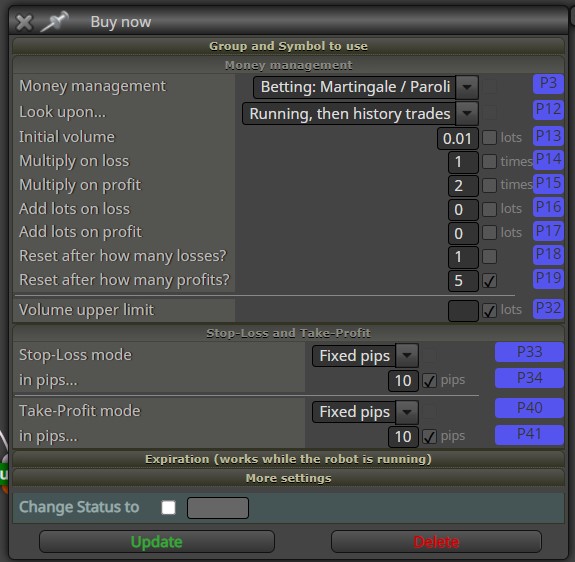The image size is (575, 562).
Task: Click the empty Volume upper limit field
Action: click(x=463, y=311)
